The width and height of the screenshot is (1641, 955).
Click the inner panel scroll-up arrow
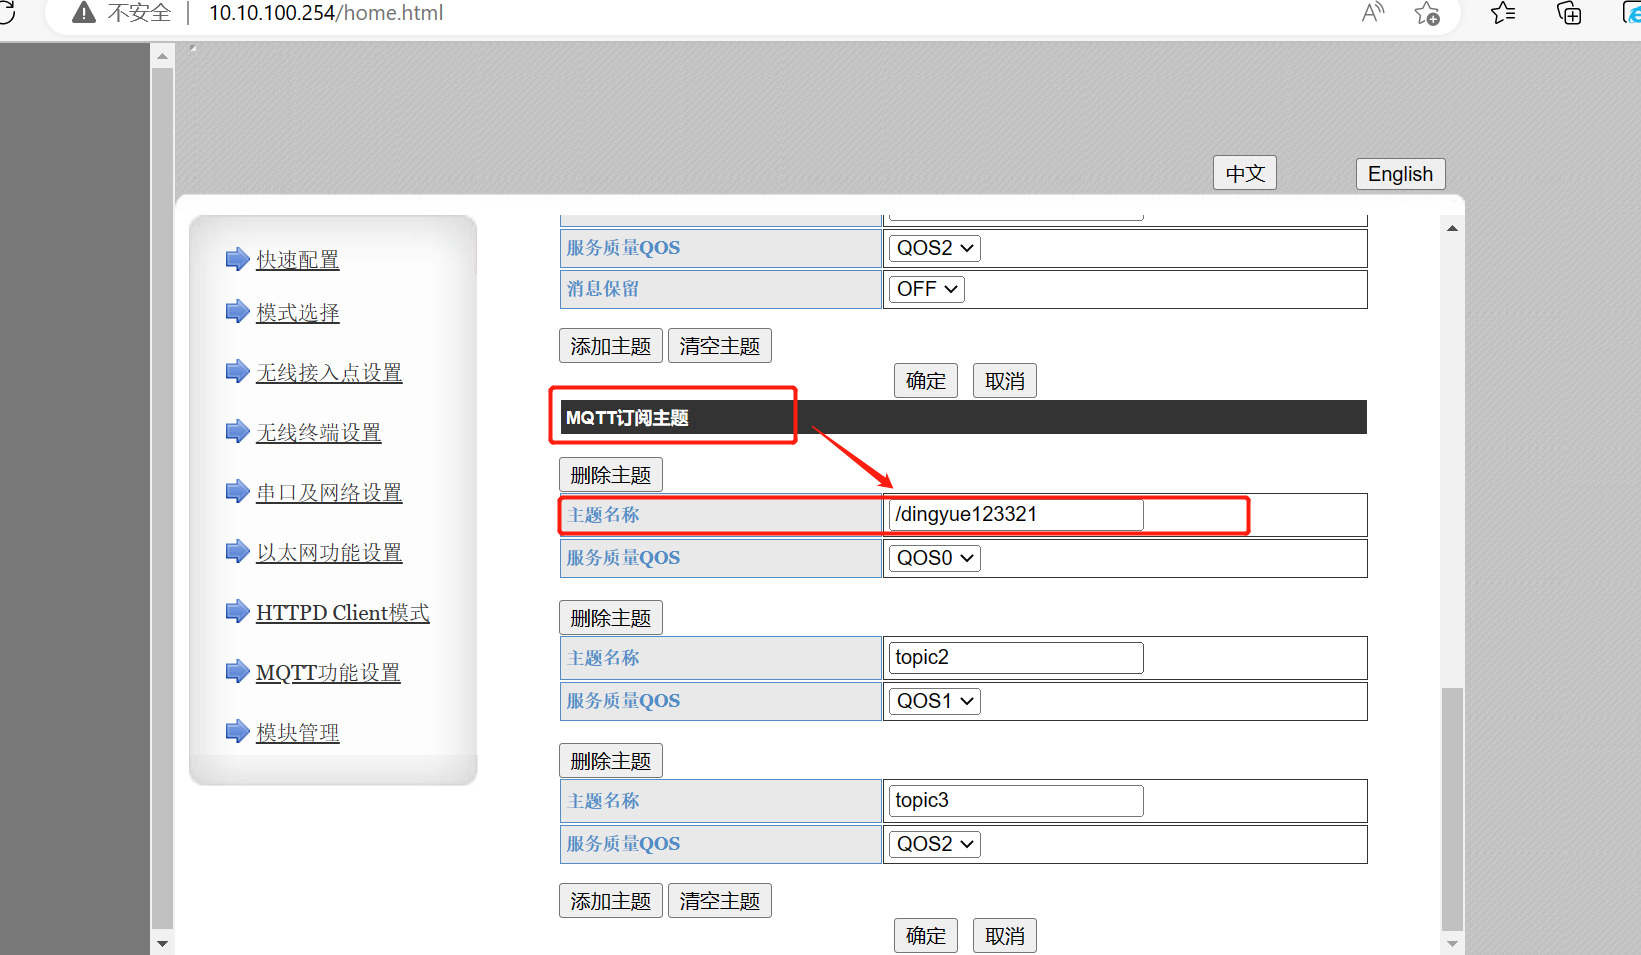point(1452,229)
